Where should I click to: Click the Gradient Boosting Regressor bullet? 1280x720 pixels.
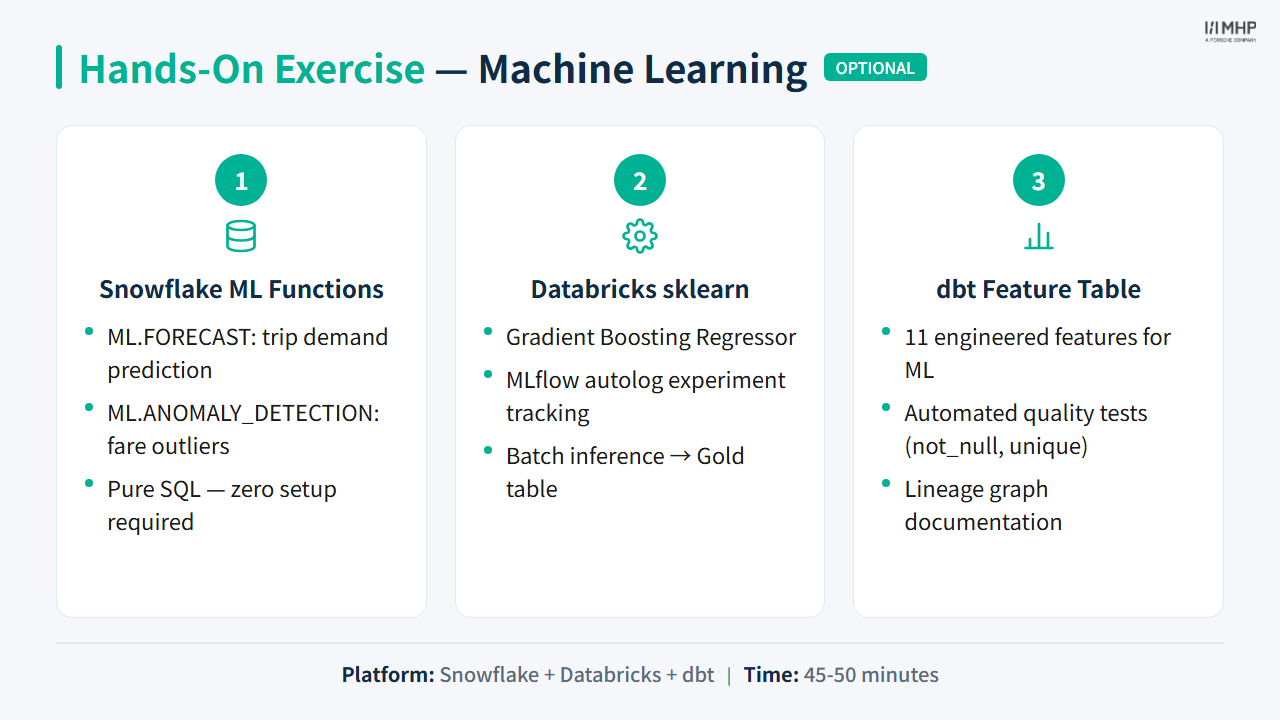click(x=651, y=337)
